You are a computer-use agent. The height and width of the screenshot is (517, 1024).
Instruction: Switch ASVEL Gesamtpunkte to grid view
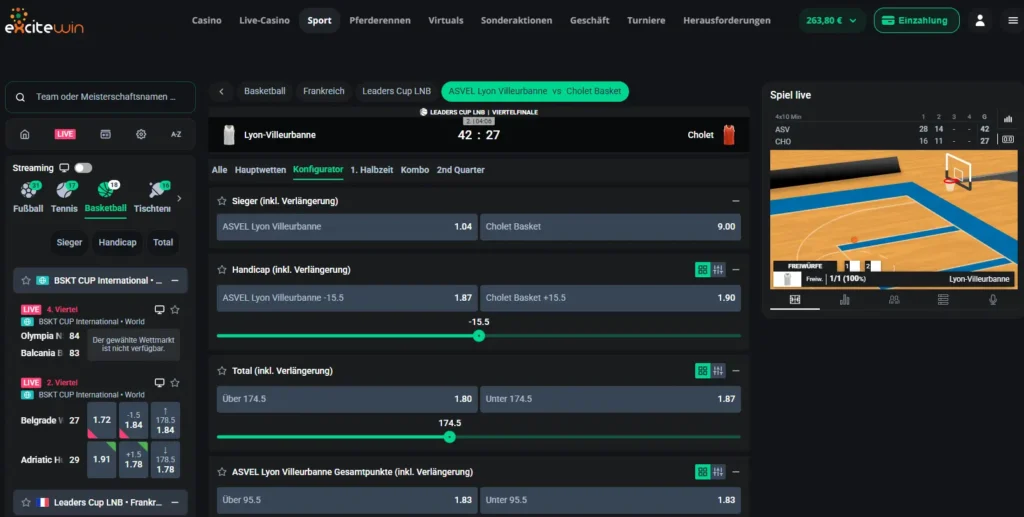pyautogui.click(x=703, y=472)
